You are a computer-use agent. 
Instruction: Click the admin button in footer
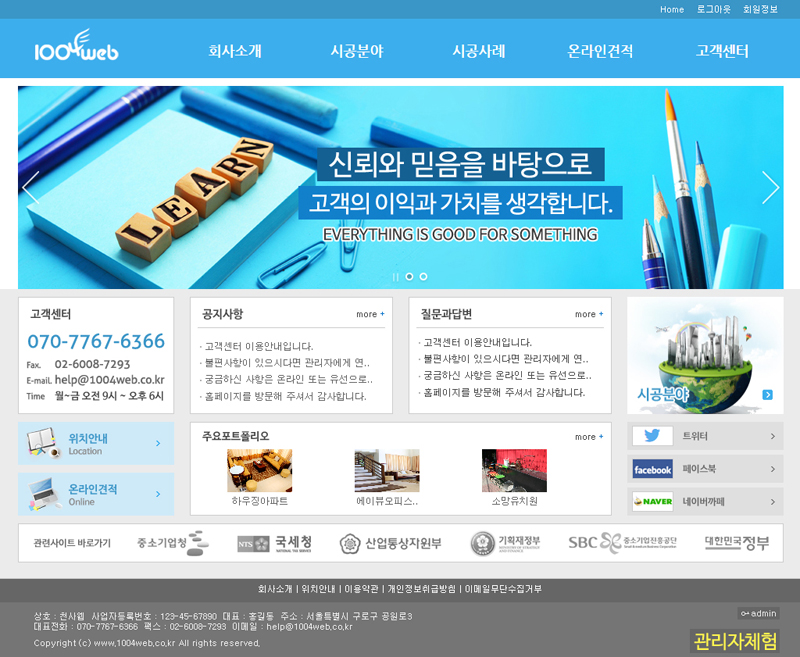(758, 613)
